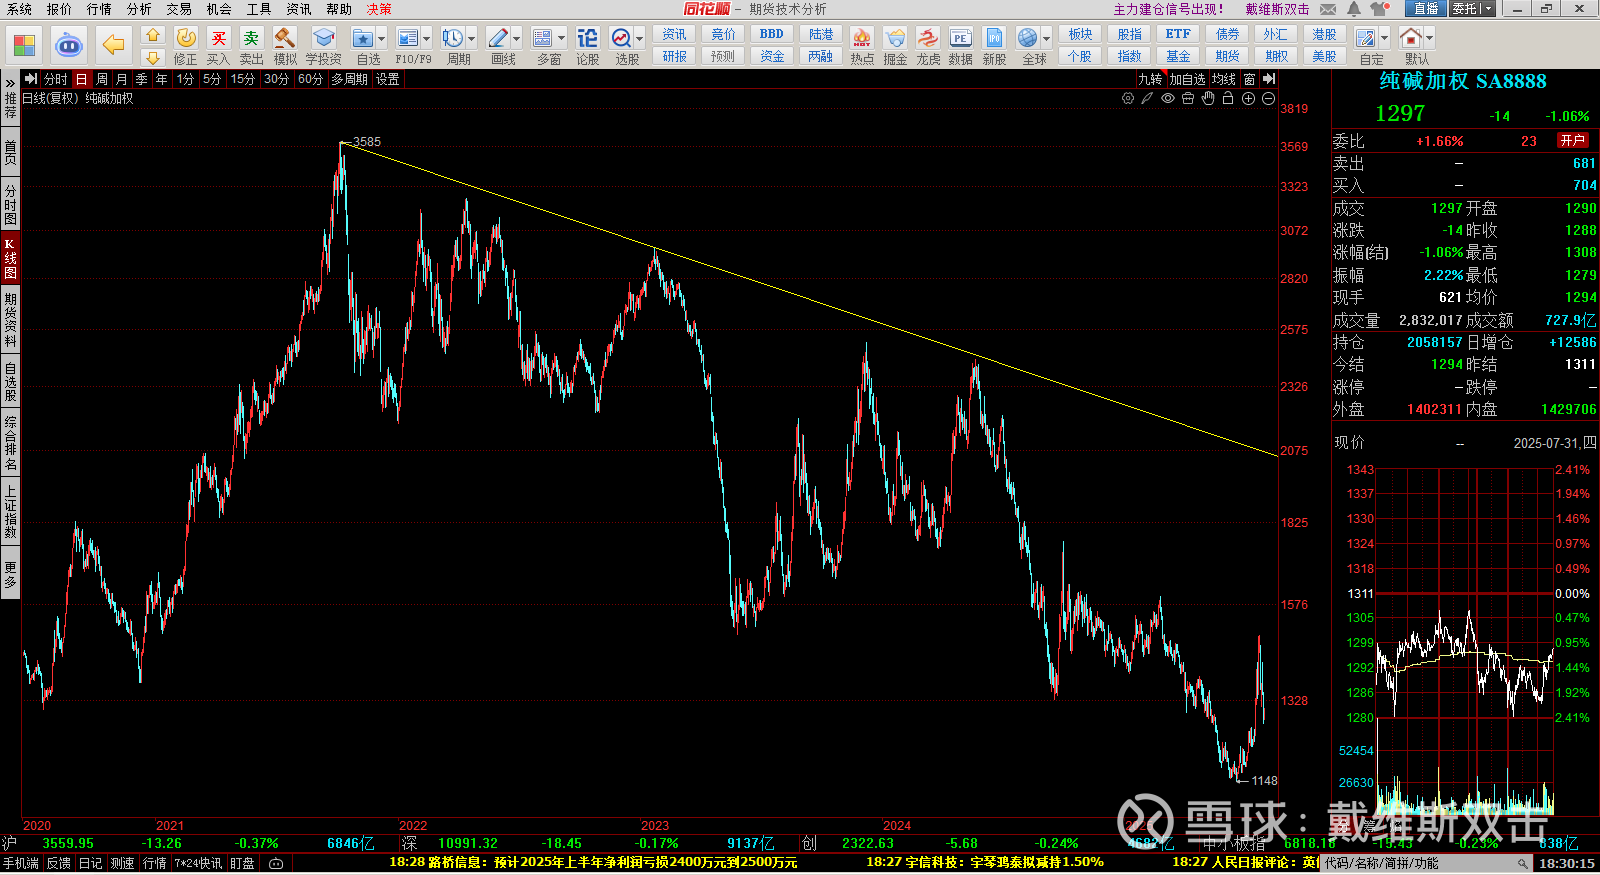Open the 数据 PE data icon
The height and width of the screenshot is (875, 1600).
click(x=961, y=46)
